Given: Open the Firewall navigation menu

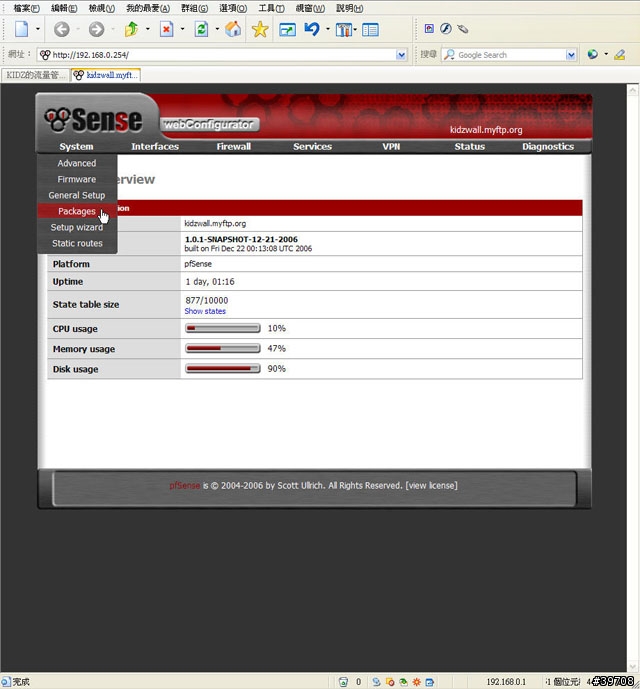Looking at the screenshot, I should pyautogui.click(x=233, y=146).
